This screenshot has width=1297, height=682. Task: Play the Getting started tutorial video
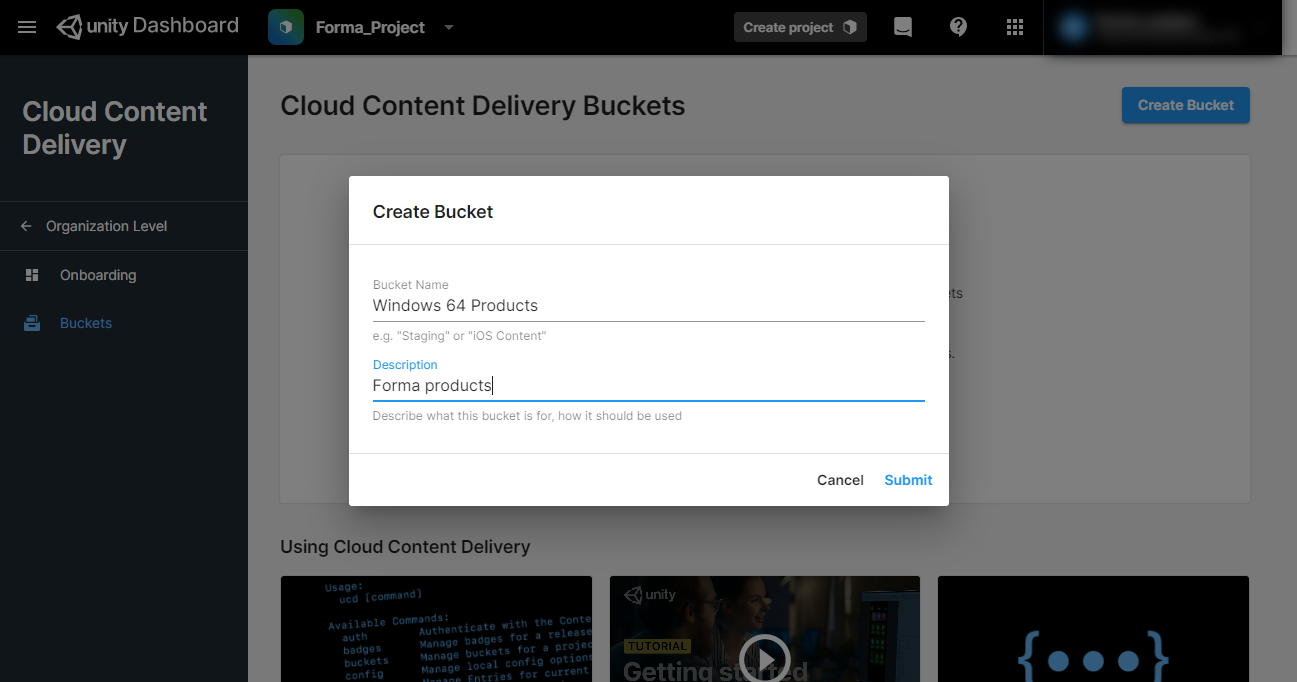pos(765,658)
